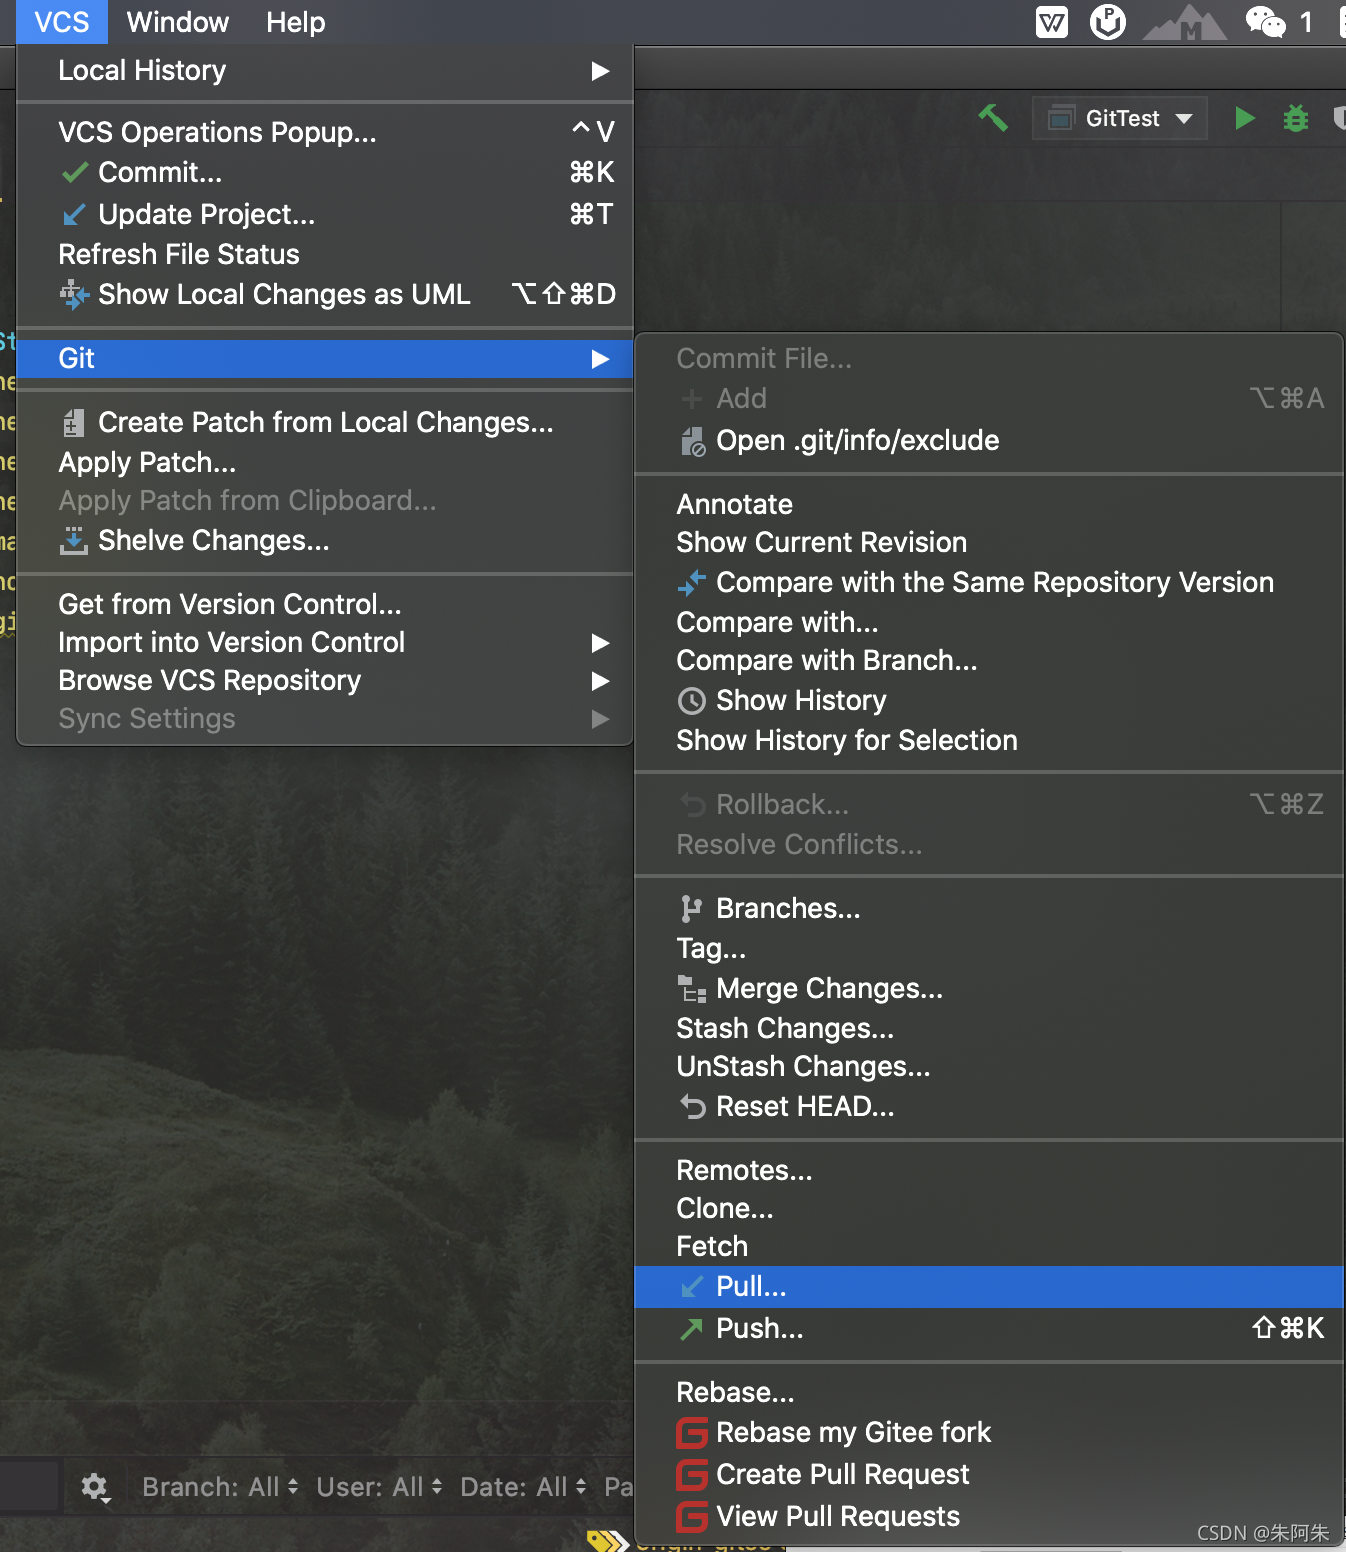This screenshot has height=1552, width=1346.
Task: Select Show History for Selection
Action: (x=988, y=740)
